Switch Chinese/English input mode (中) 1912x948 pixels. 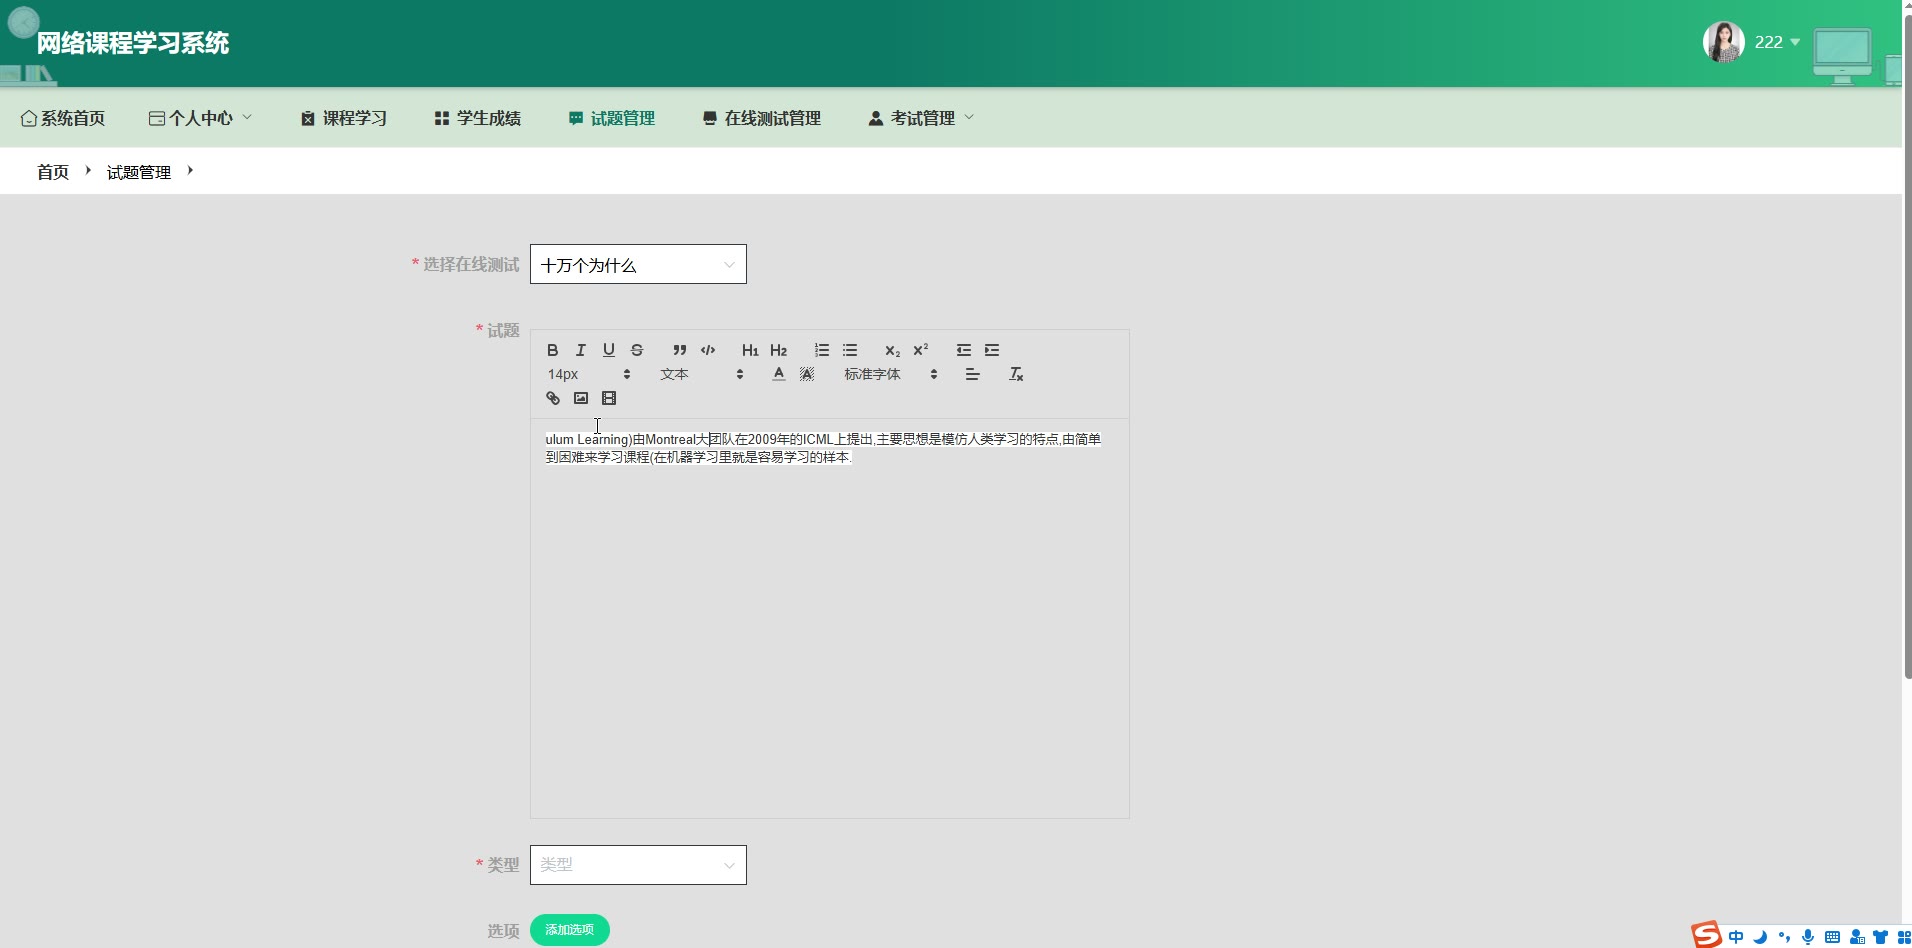1736,937
